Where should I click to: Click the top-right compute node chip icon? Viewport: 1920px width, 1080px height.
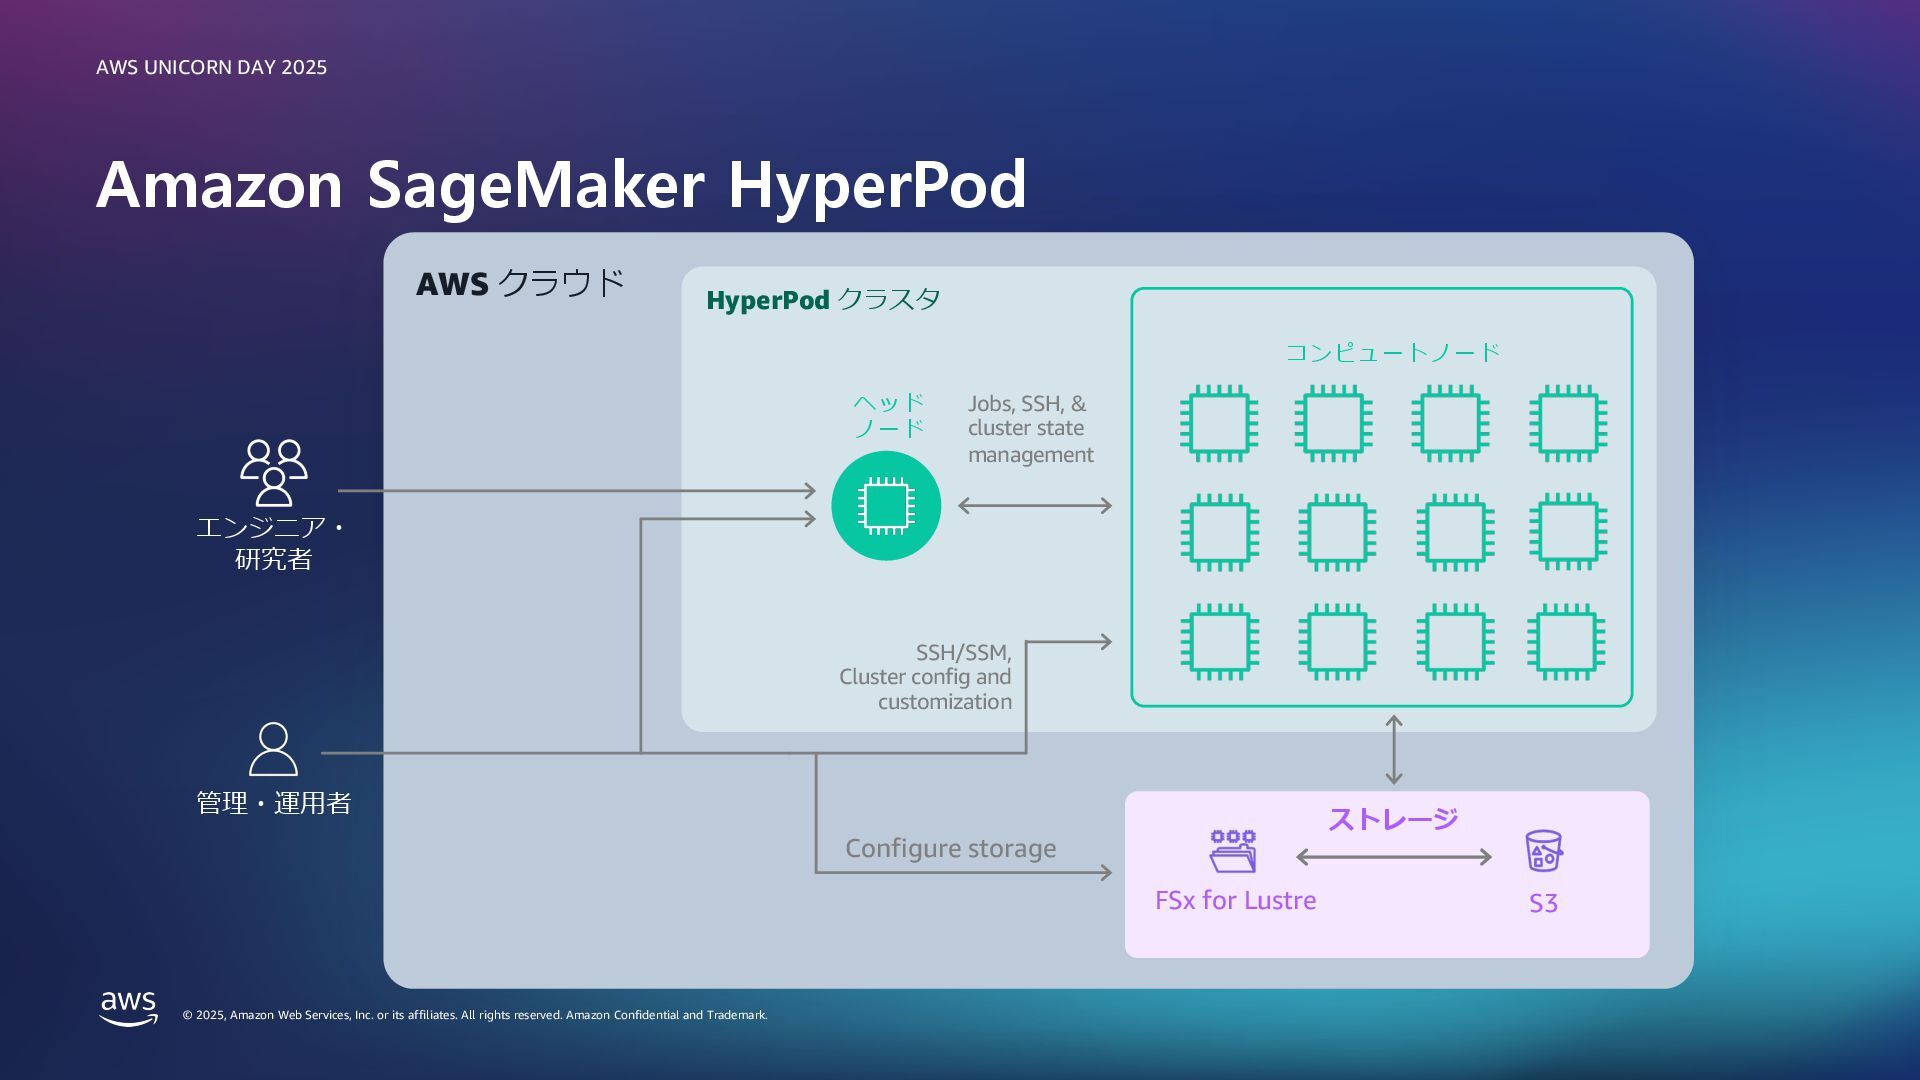pos(1567,423)
